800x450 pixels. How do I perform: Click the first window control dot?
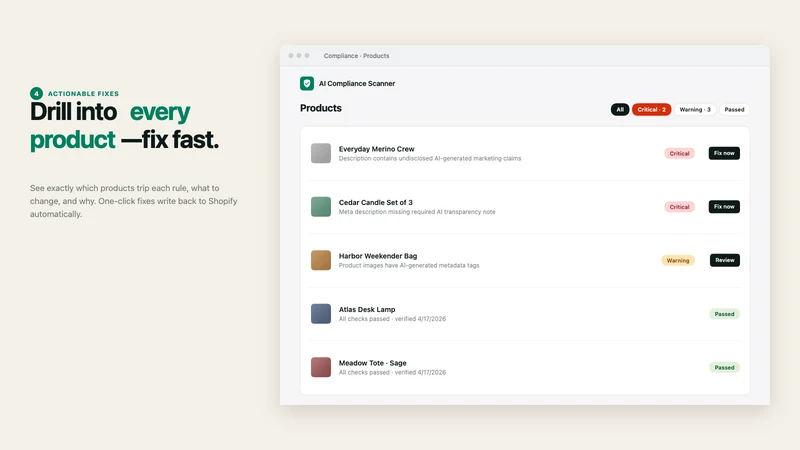point(291,56)
